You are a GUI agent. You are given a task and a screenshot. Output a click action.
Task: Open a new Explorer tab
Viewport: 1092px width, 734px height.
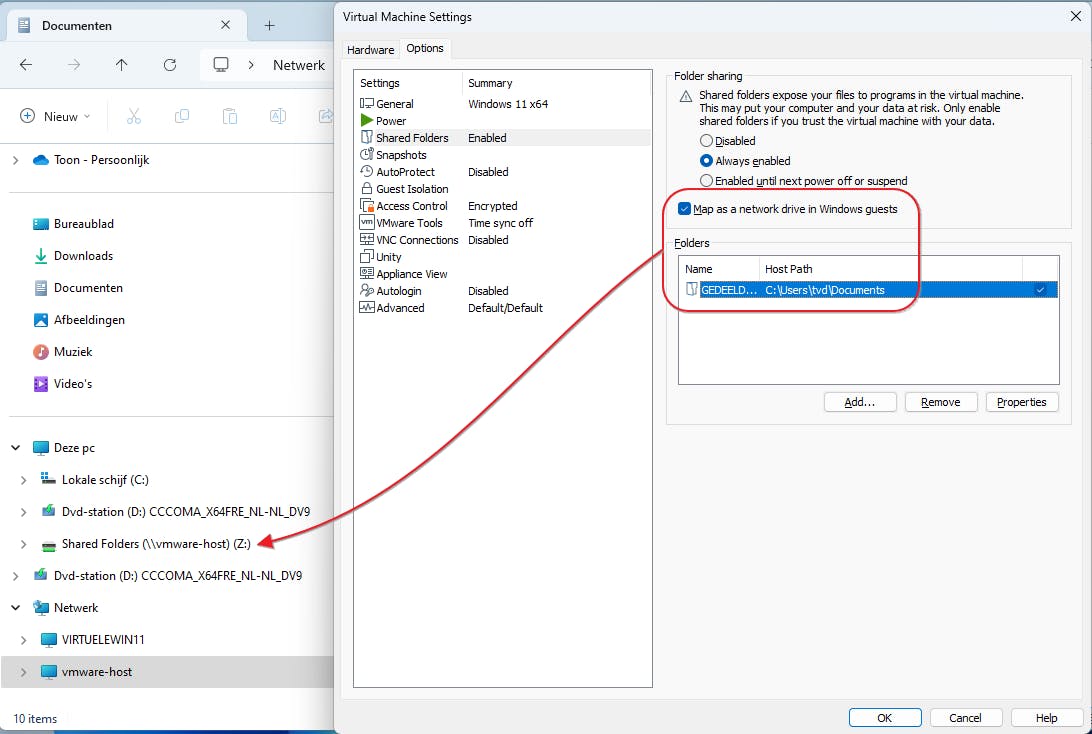point(270,26)
